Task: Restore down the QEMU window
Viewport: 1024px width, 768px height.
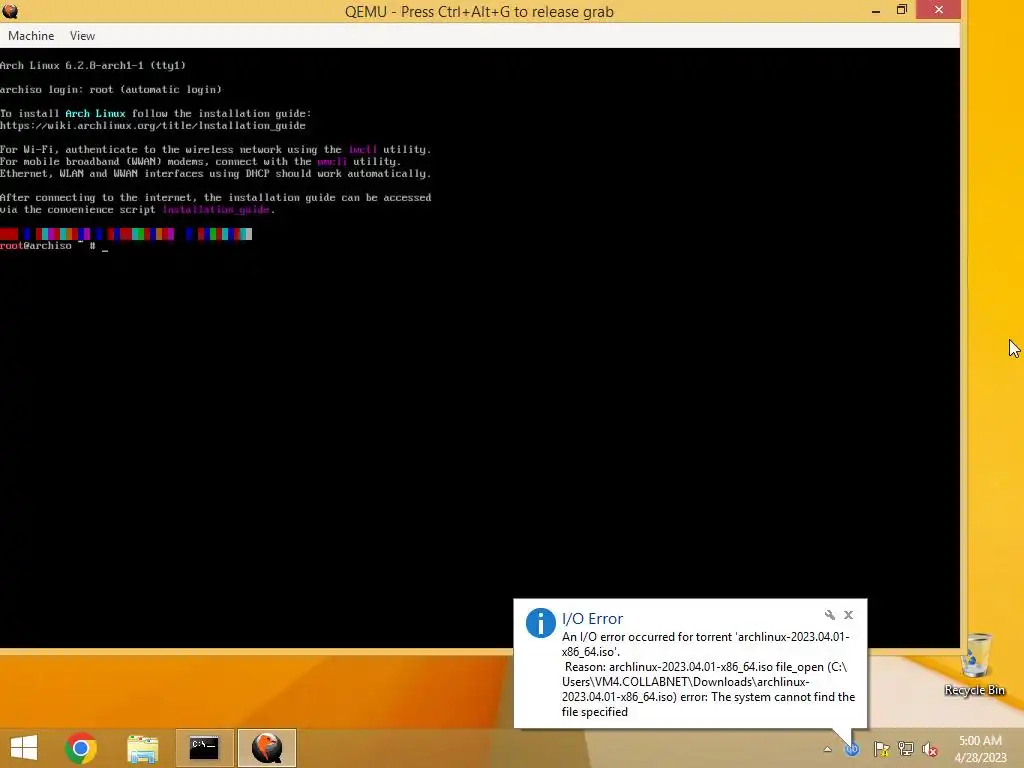Action: (902, 10)
